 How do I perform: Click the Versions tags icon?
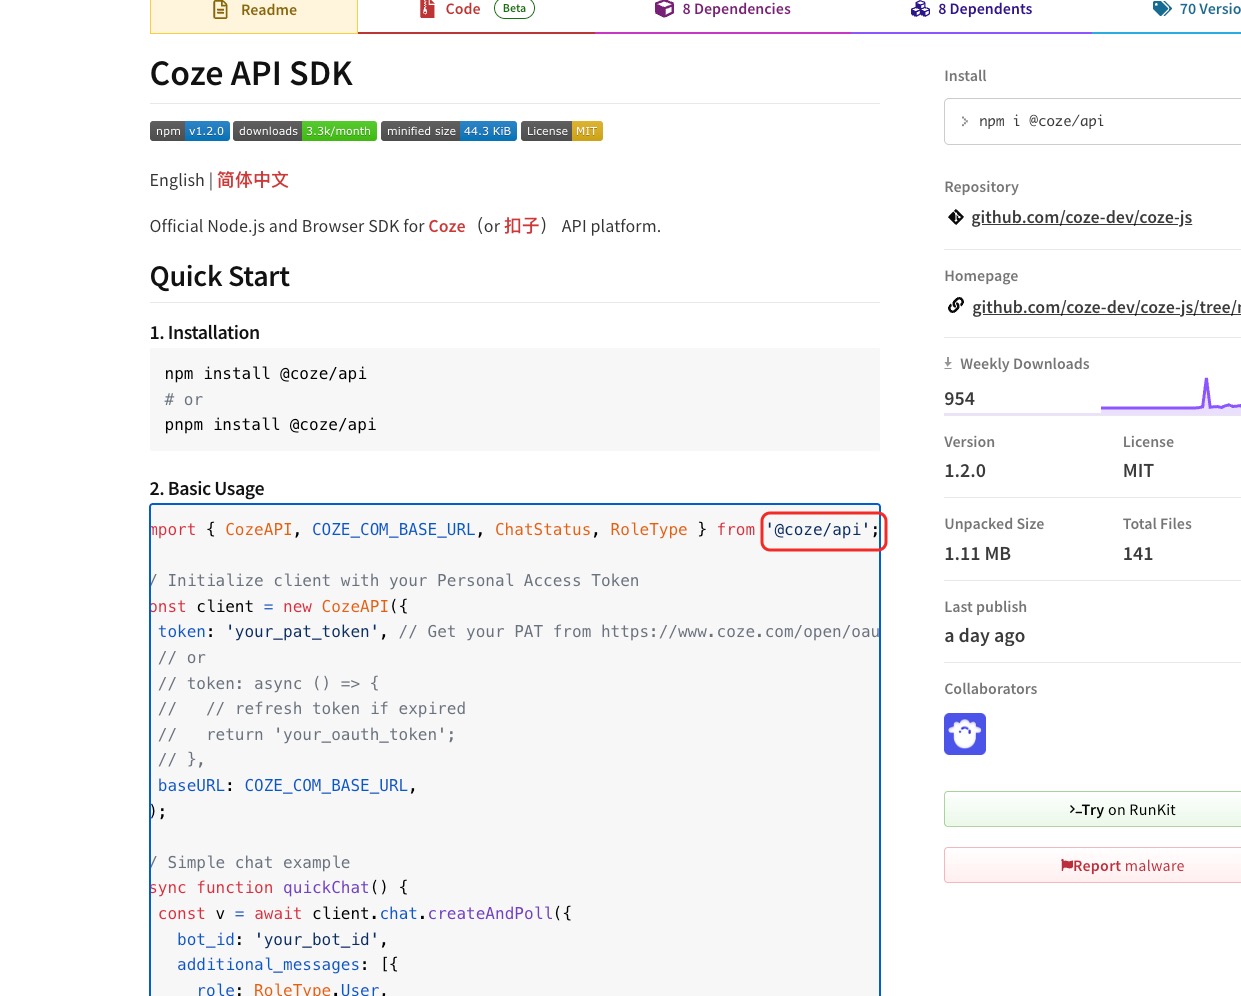click(x=1162, y=9)
